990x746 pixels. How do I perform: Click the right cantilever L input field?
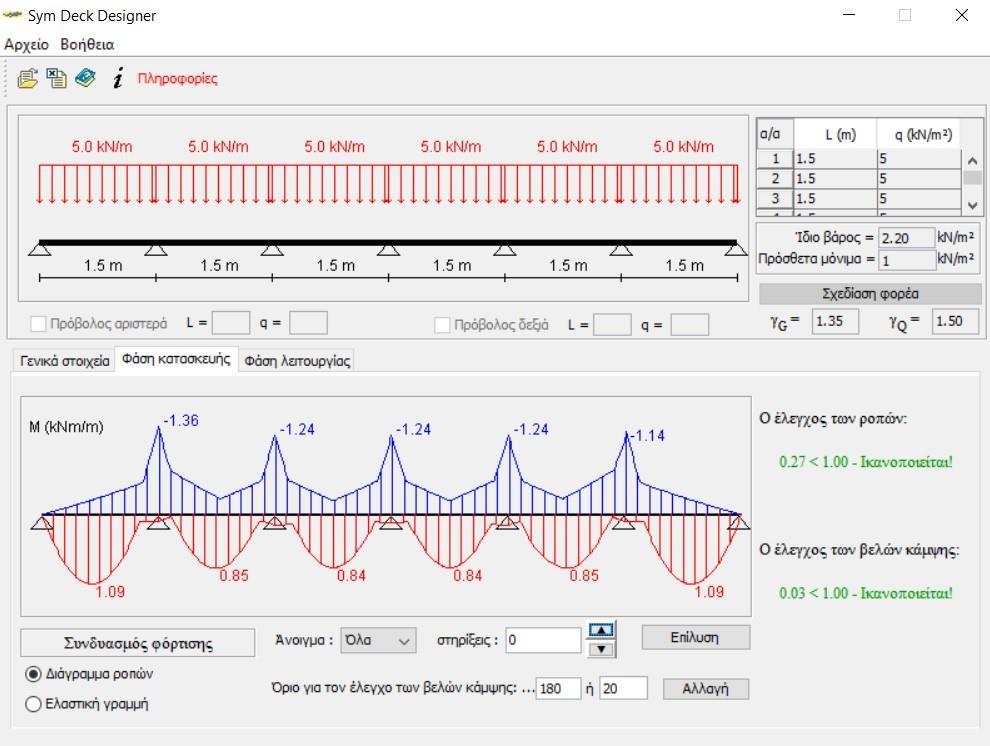click(612, 325)
